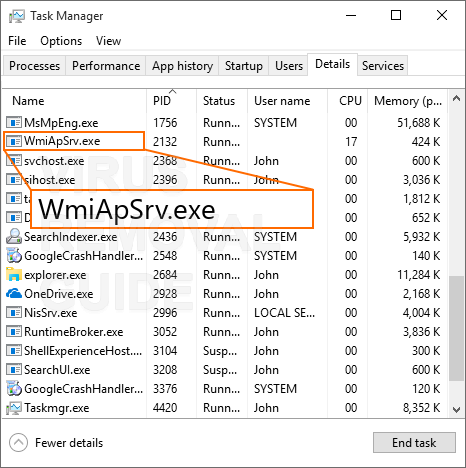Screen dimensions: 466x468
Task: Click the scrollbar down arrow
Action: 456,409
